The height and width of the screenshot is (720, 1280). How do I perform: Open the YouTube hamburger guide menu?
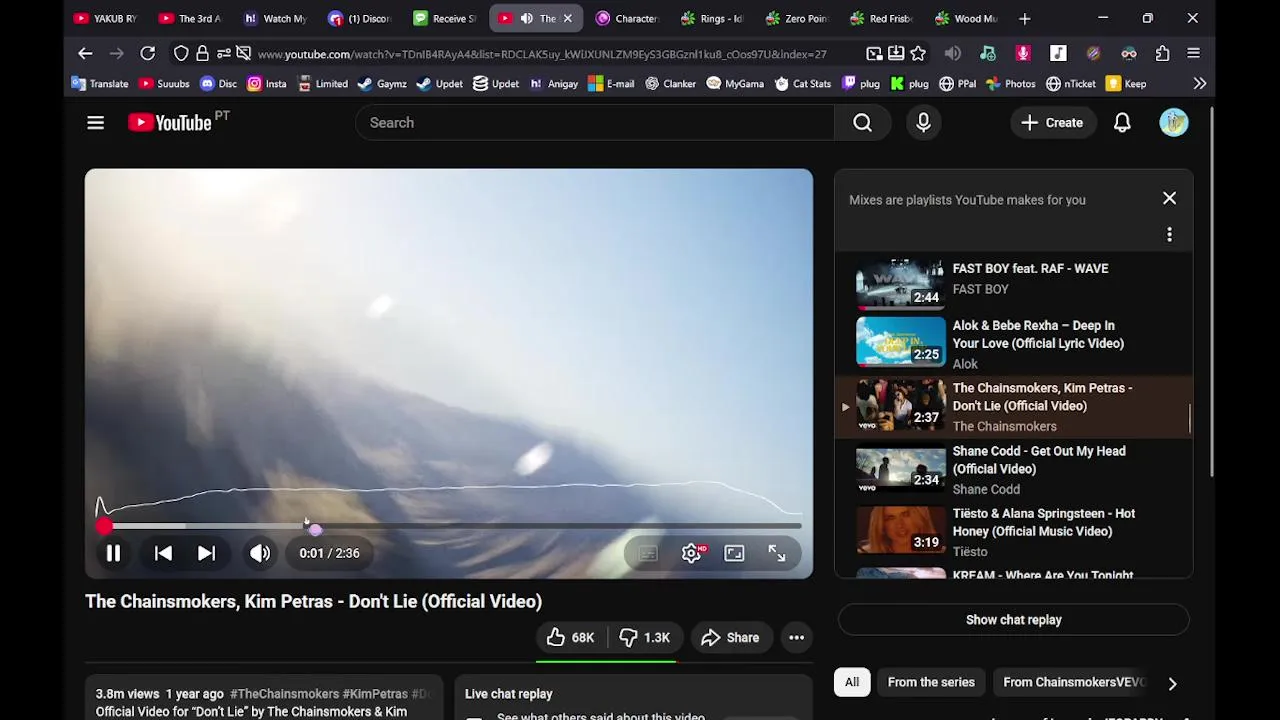pyautogui.click(x=95, y=123)
